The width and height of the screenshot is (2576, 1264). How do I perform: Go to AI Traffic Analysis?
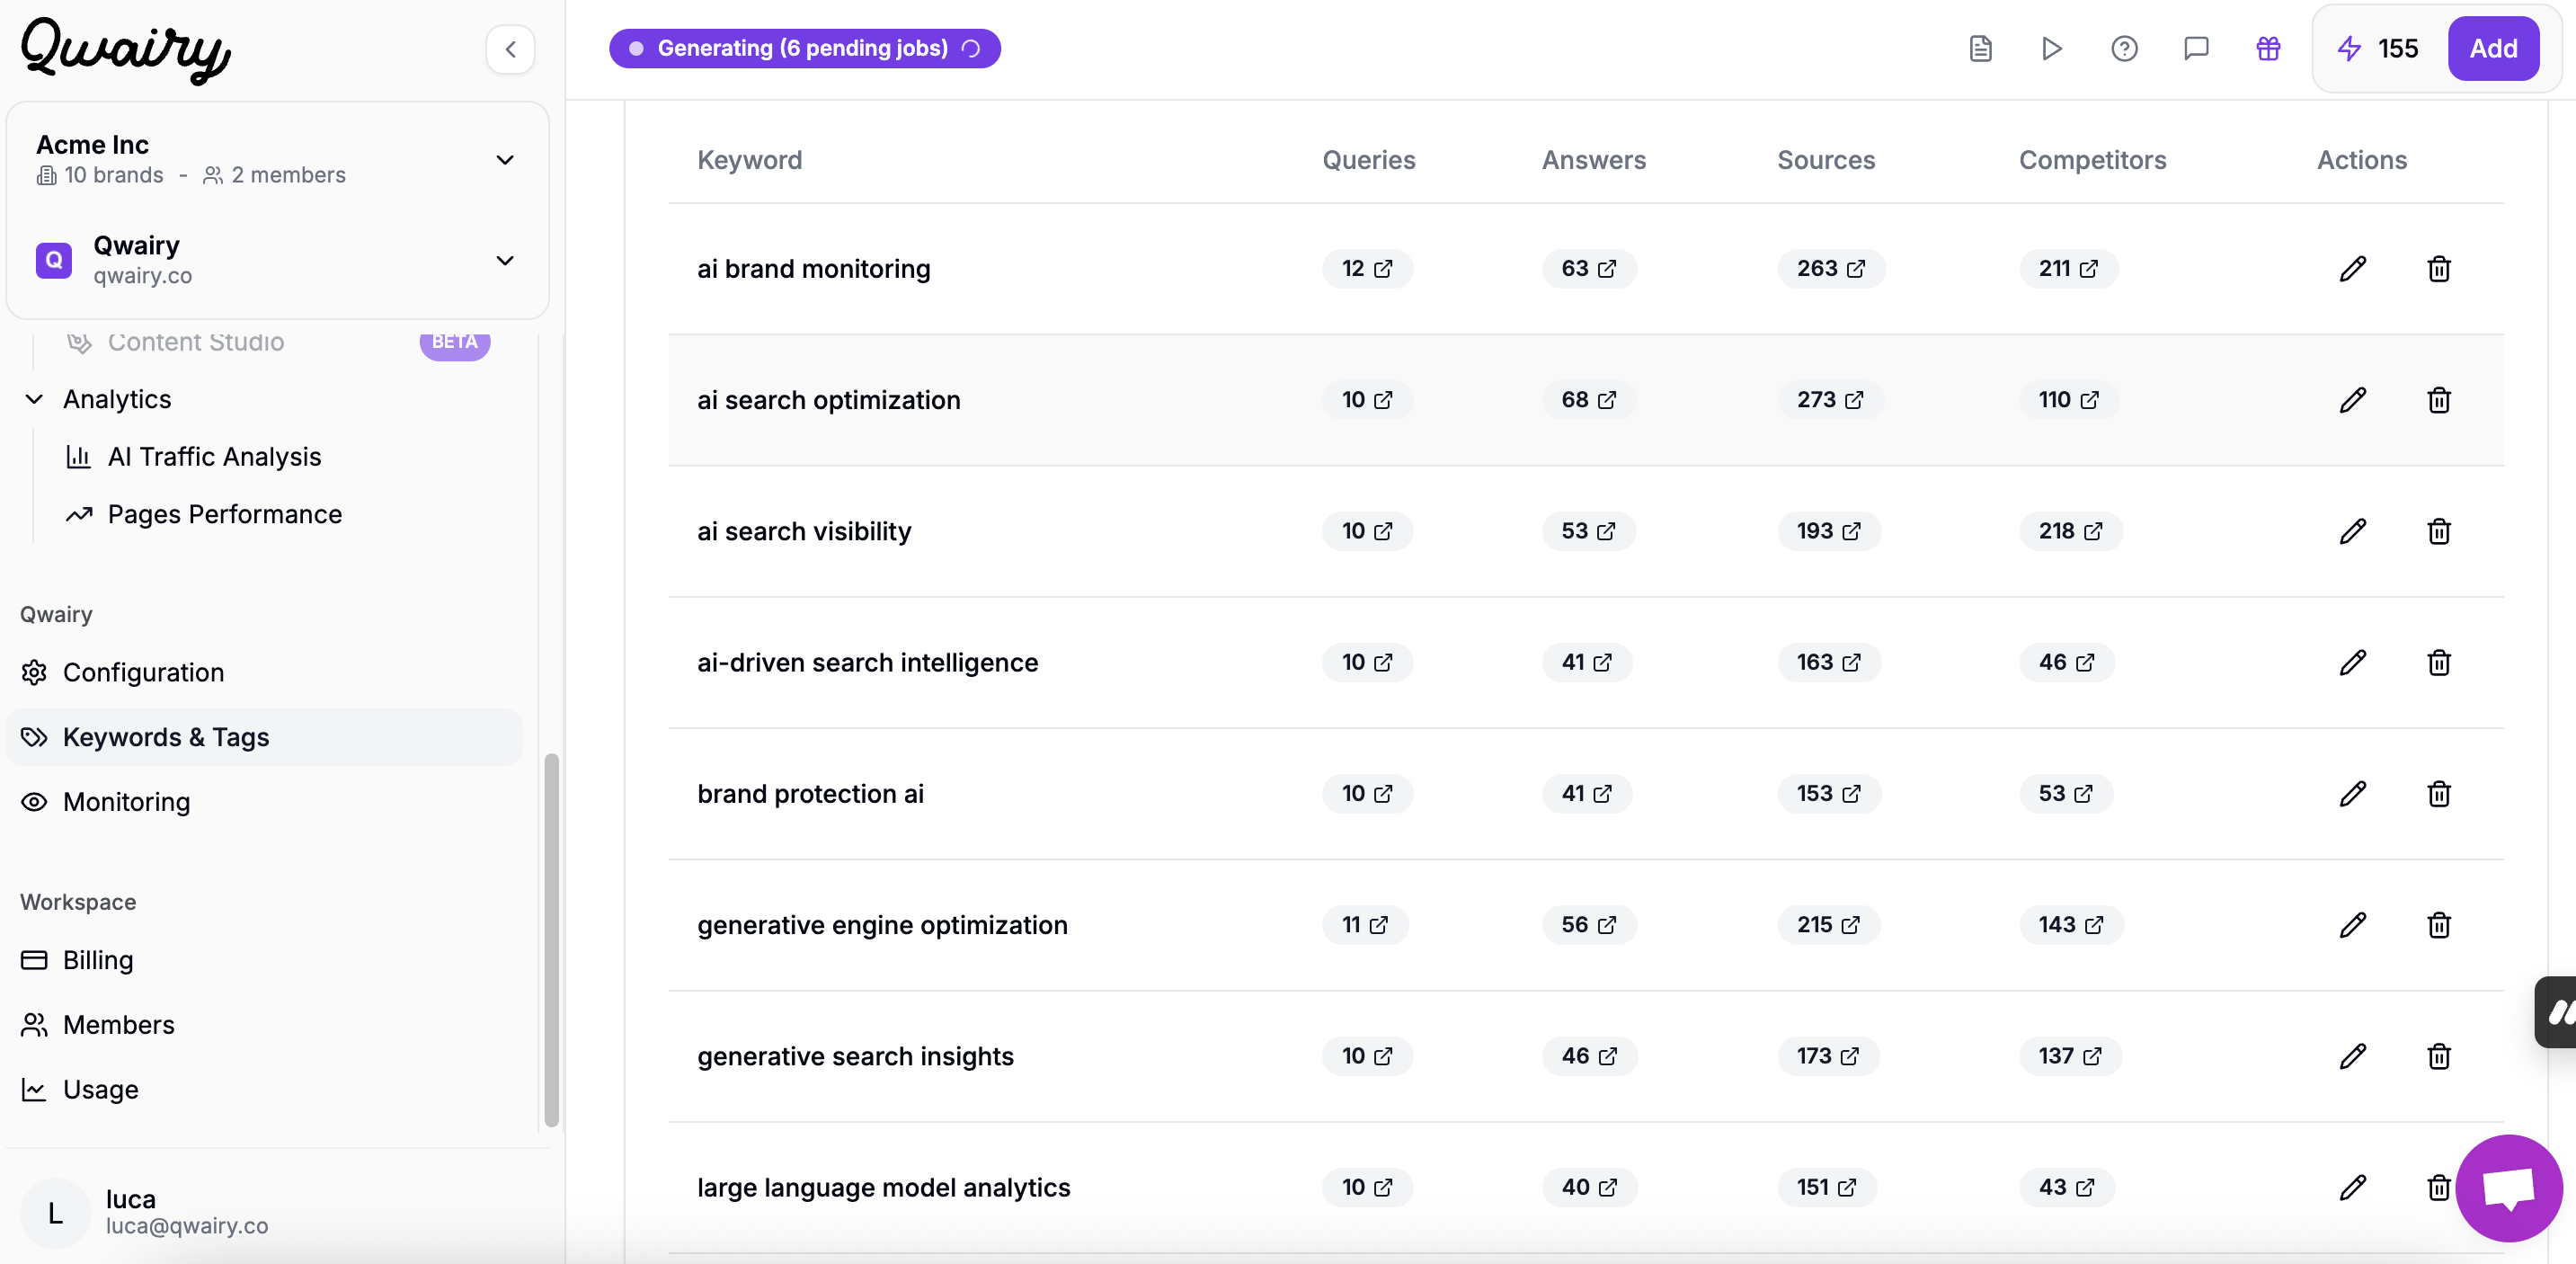pyautogui.click(x=214, y=456)
